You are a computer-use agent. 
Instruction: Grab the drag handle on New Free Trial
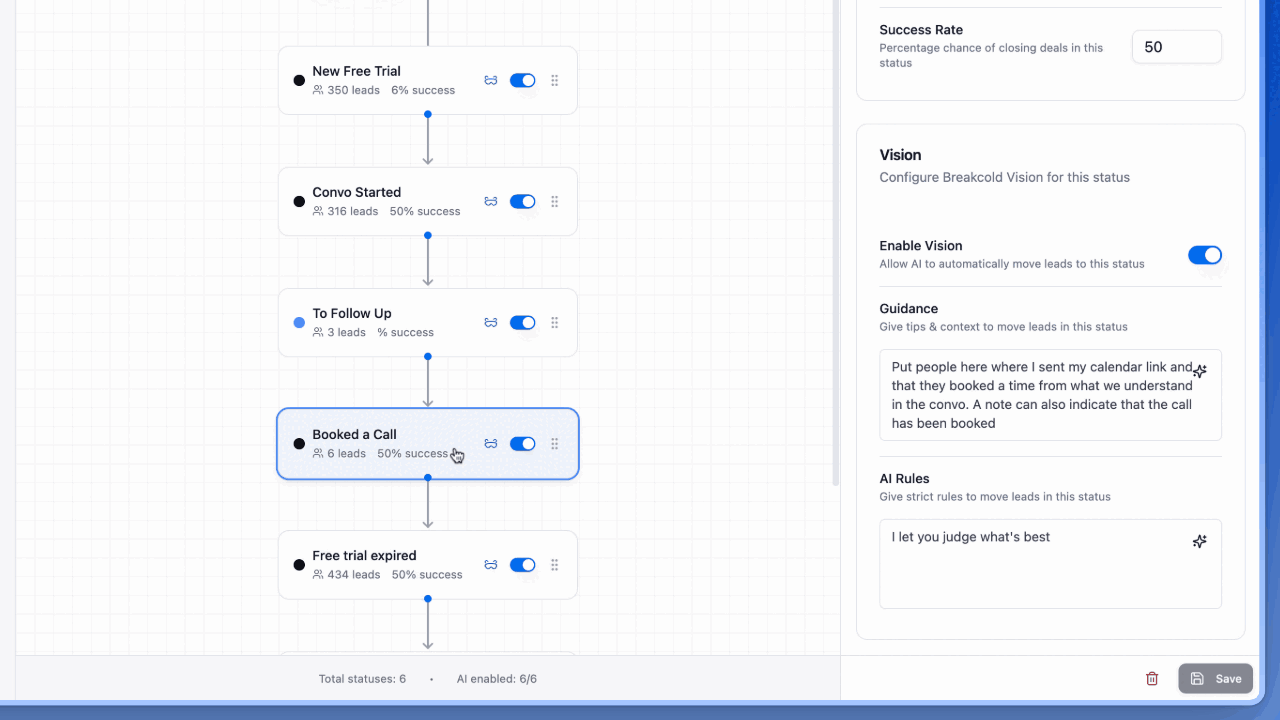click(x=555, y=81)
